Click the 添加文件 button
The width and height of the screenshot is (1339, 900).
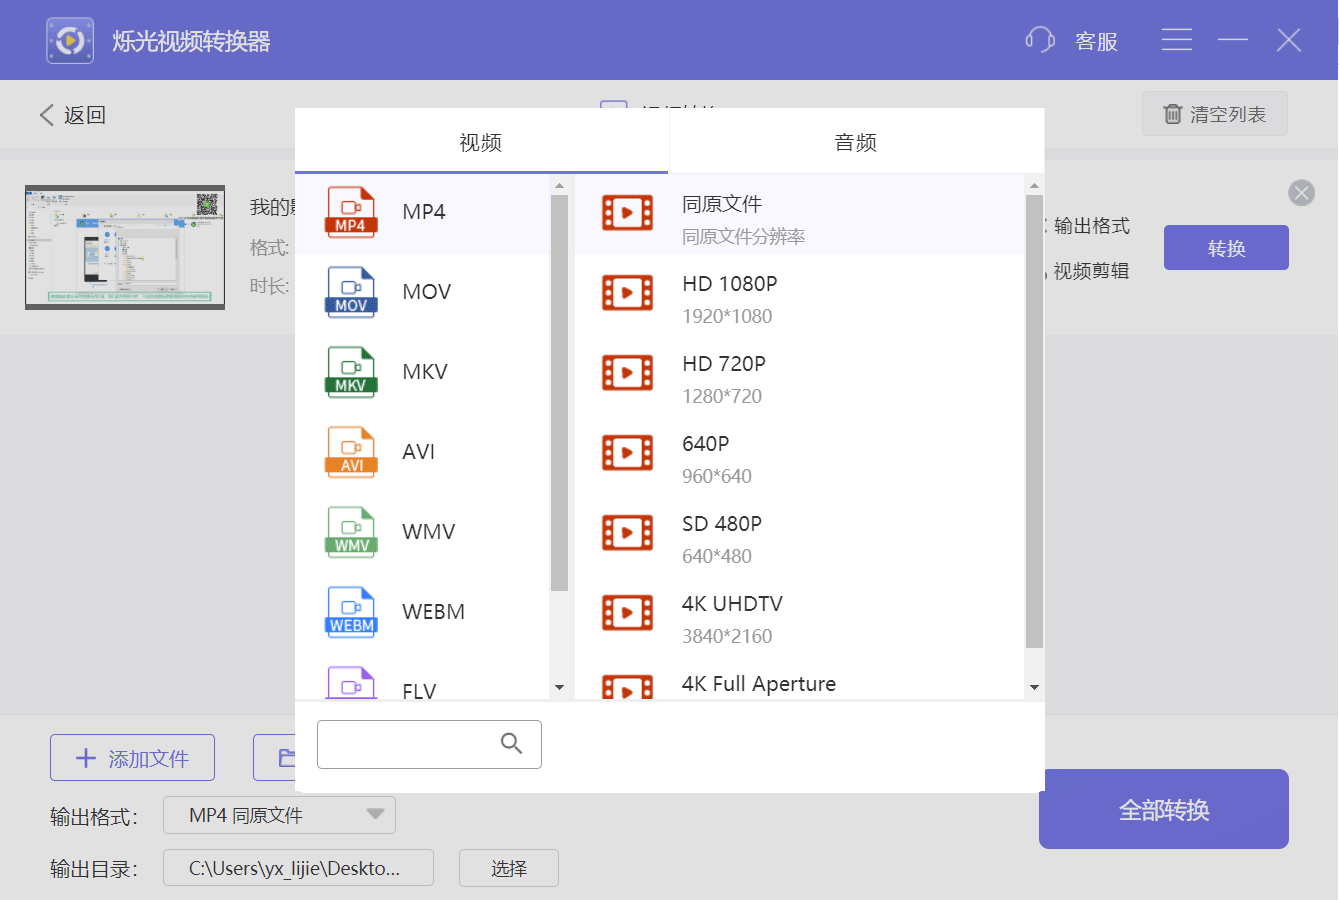[x=132, y=758]
